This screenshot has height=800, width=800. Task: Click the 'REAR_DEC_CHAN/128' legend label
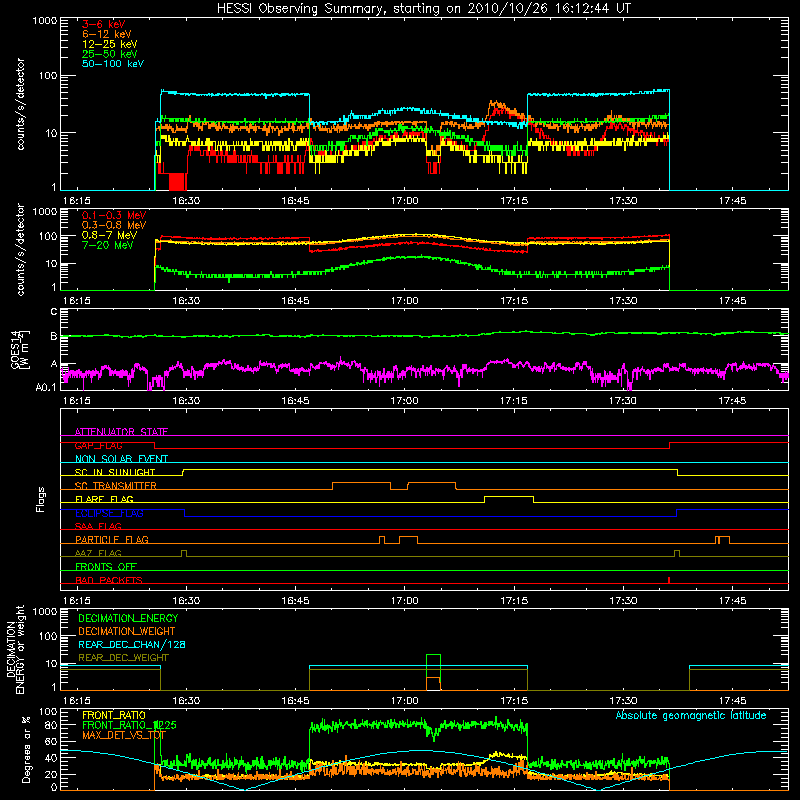click(132, 644)
